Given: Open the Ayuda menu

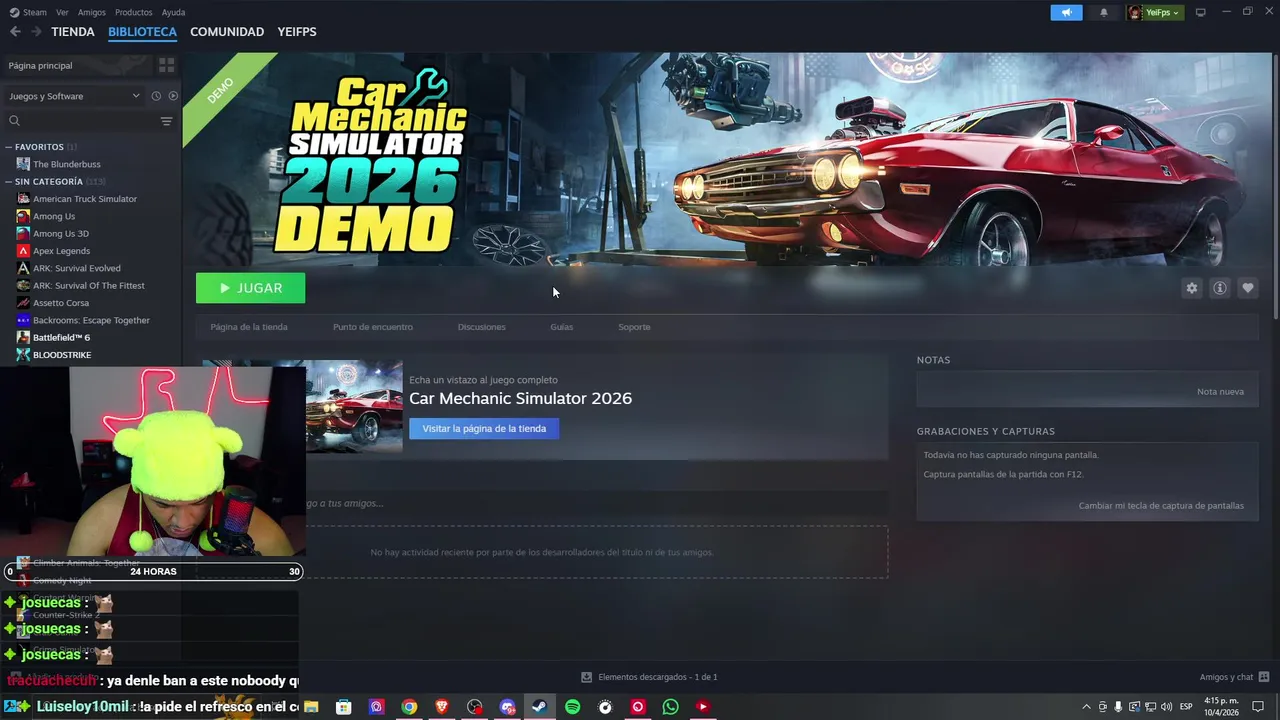Looking at the screenshot, I should (x=173, y=12).
